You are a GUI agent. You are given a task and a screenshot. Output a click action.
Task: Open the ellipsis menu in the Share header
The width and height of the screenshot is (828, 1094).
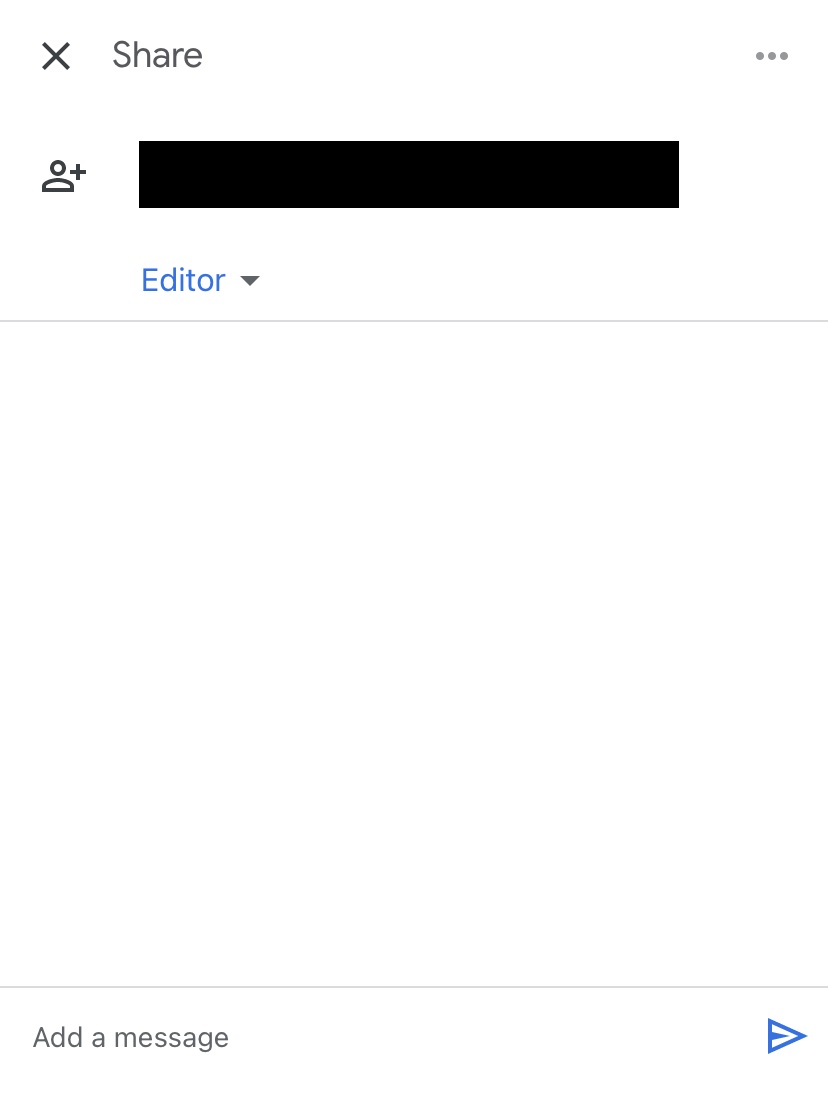tap(771, 56)
